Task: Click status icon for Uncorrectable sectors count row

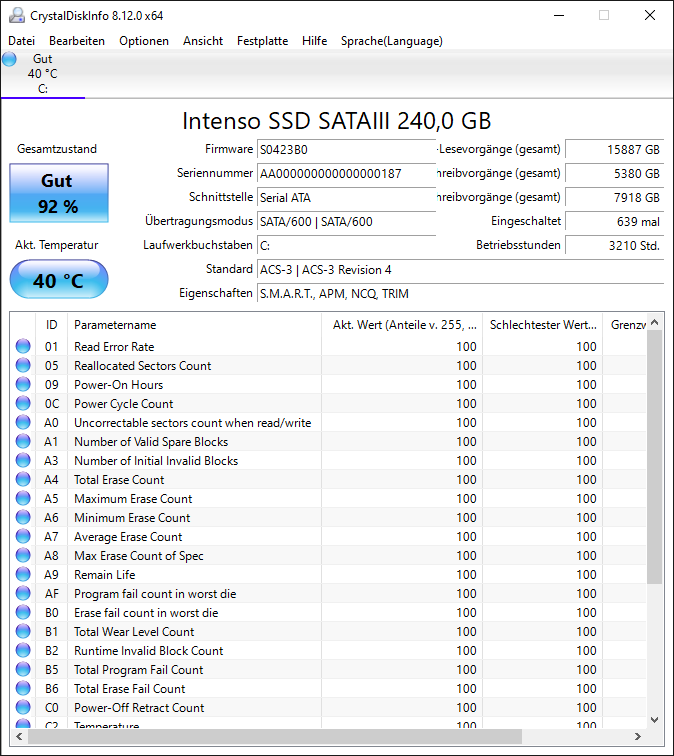Action: pos(23,422)
